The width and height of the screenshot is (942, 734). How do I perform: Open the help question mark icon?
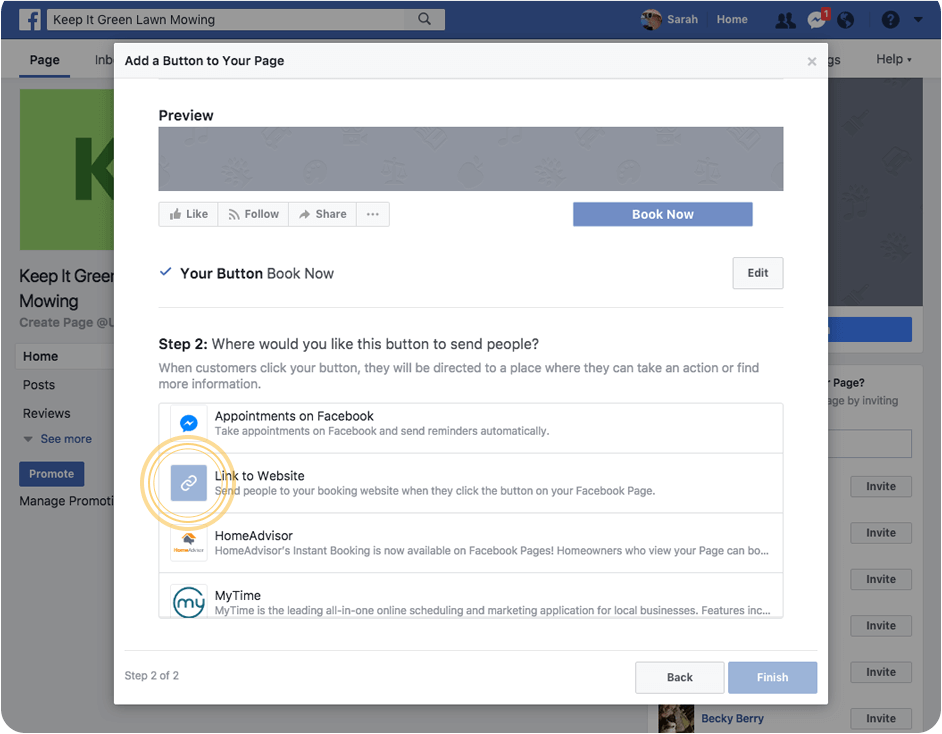[890, 20]
